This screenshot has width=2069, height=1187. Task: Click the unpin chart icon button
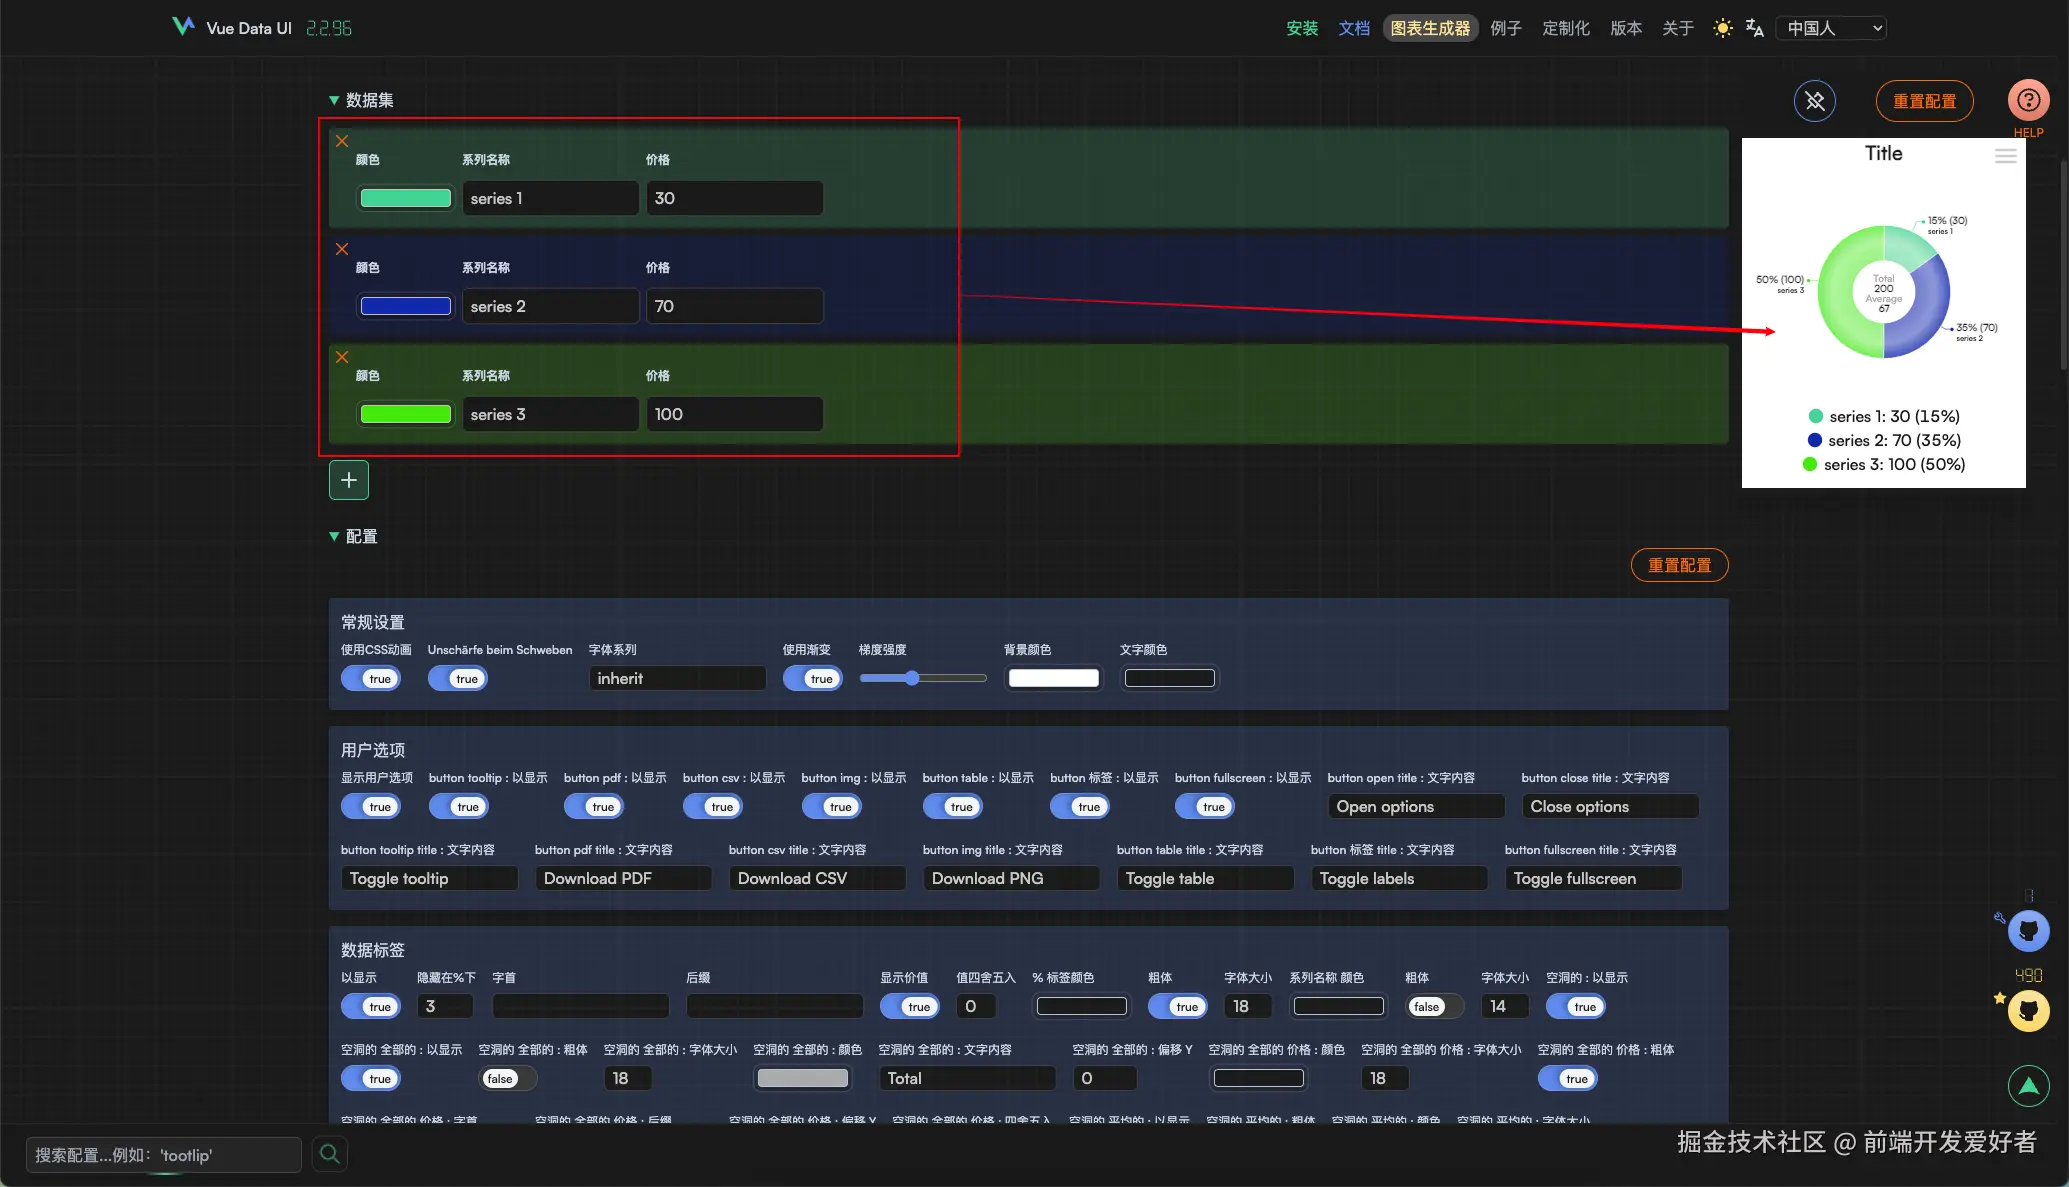tap(1814, 101)
